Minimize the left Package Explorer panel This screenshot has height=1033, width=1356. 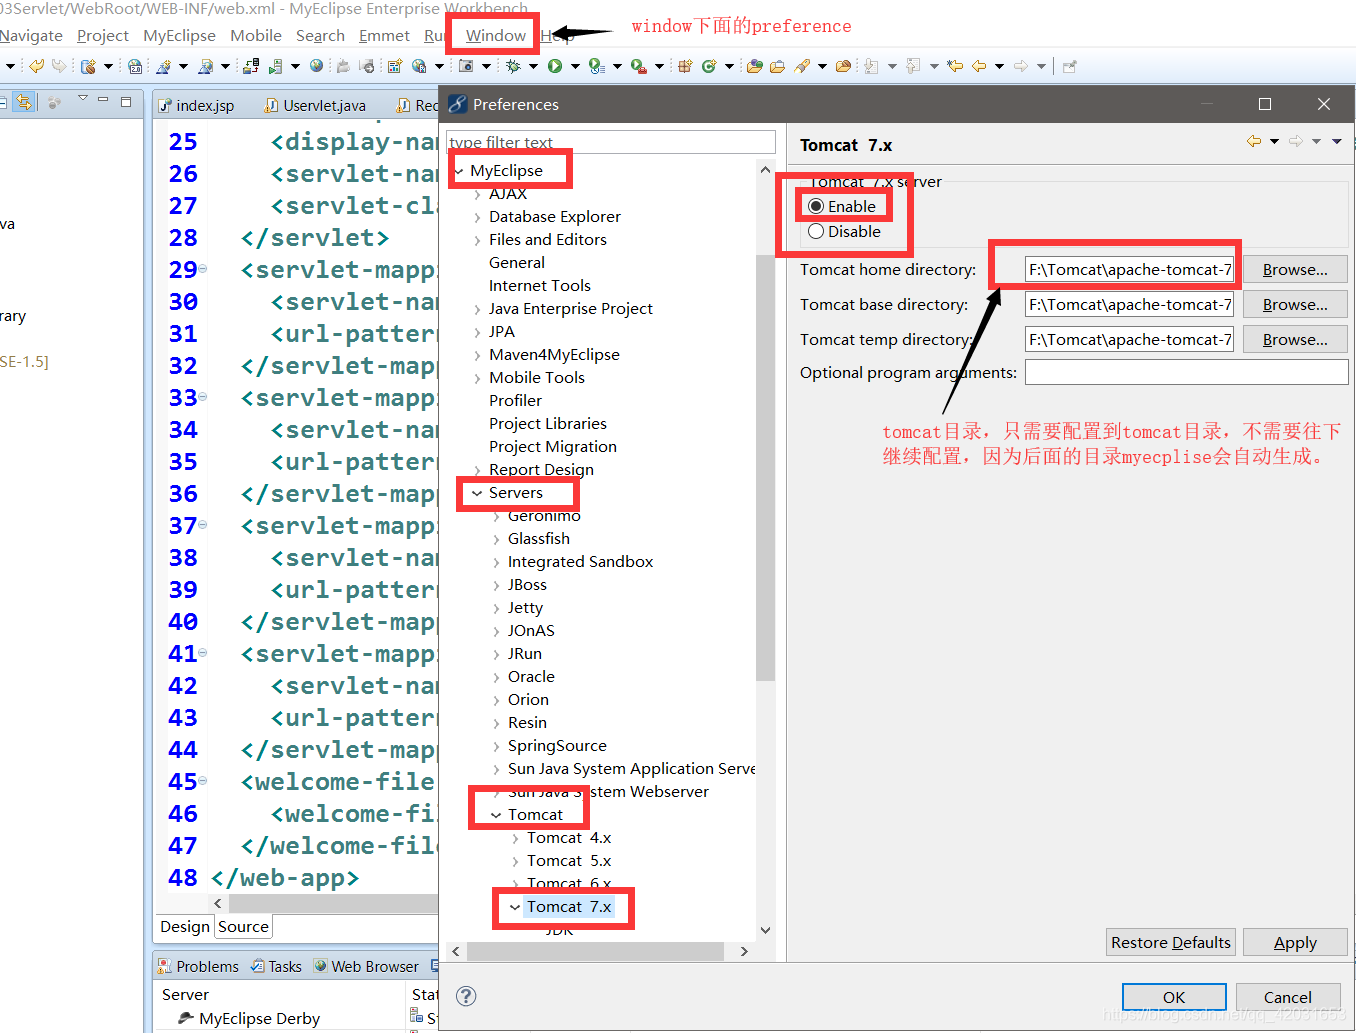click(102, 101)
